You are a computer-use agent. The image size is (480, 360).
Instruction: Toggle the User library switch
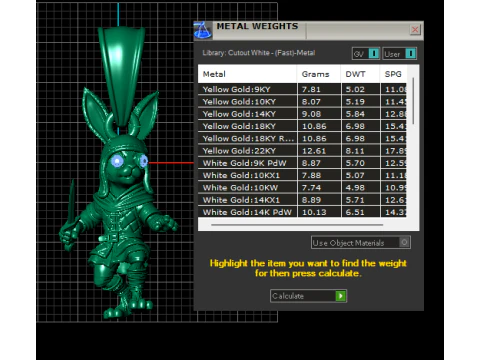pos(400,54)
